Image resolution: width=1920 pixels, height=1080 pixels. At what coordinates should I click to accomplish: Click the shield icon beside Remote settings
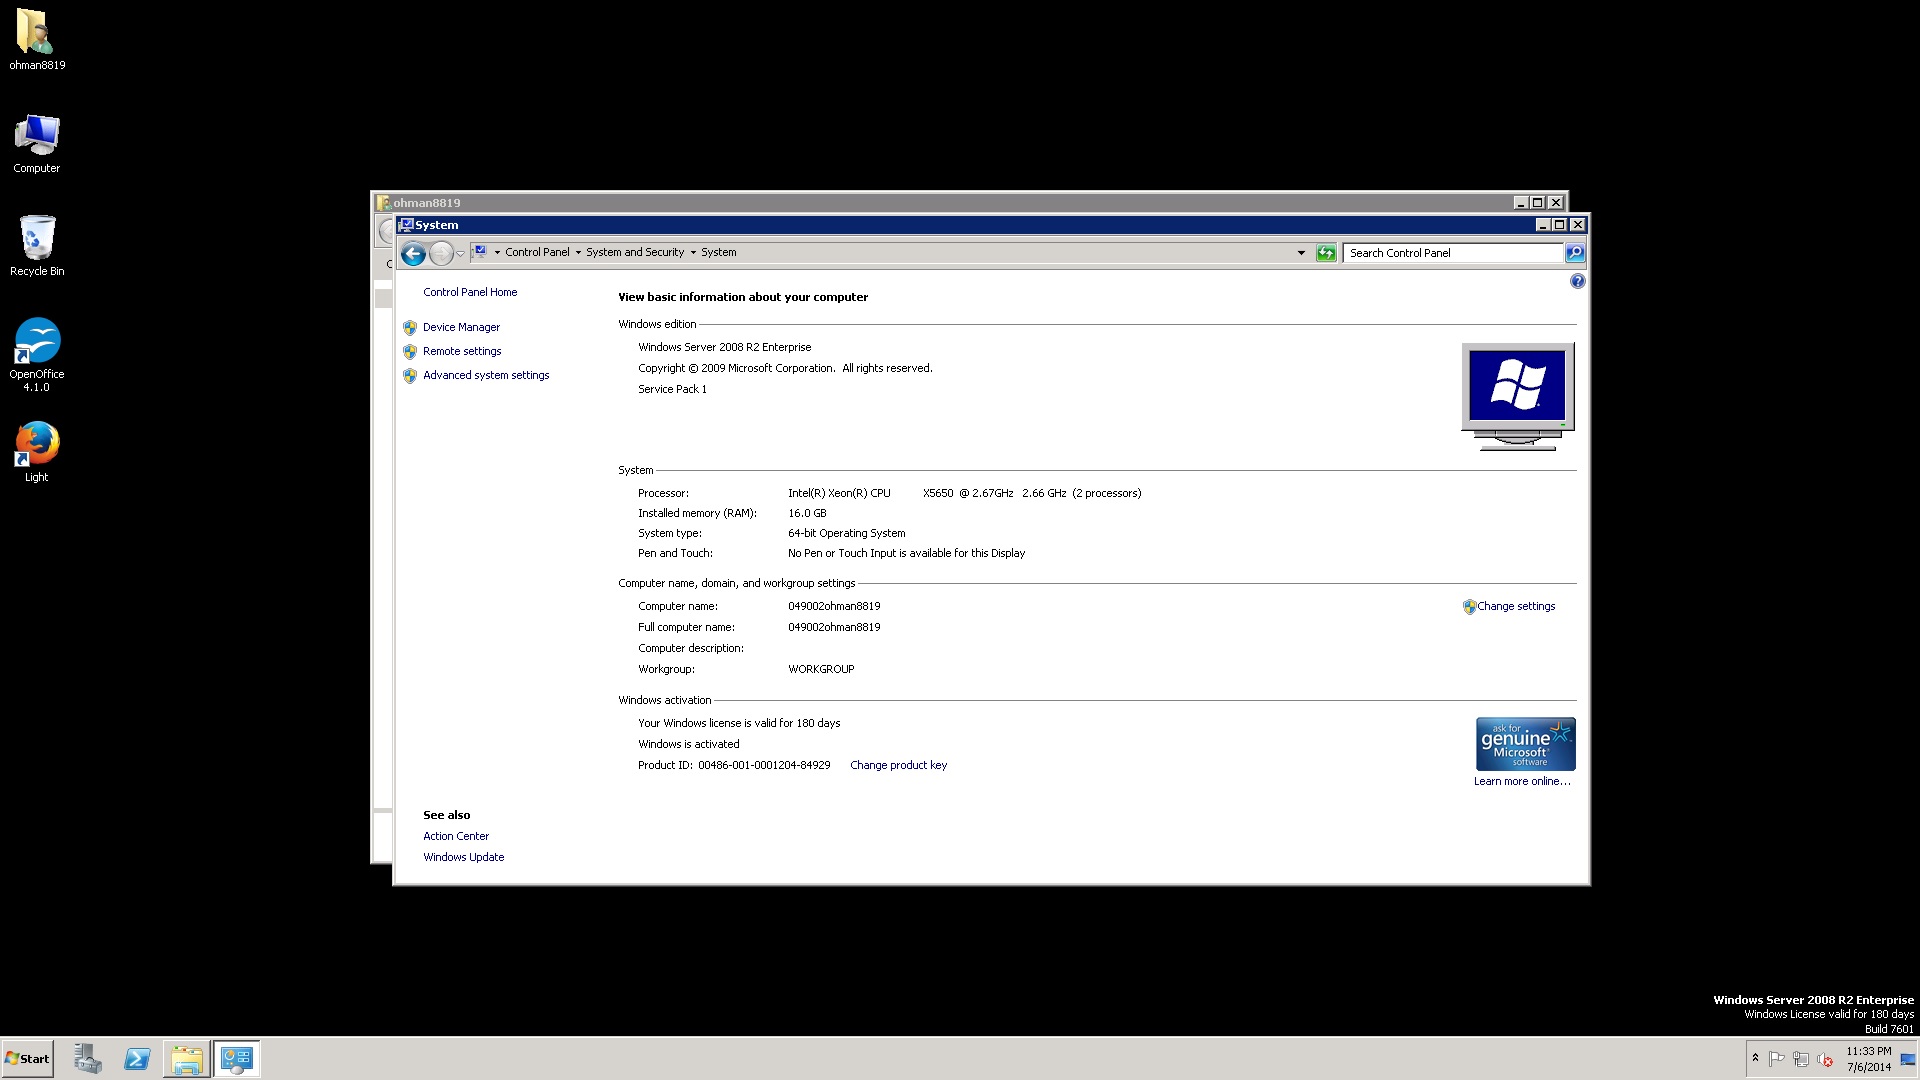point(410,351)
